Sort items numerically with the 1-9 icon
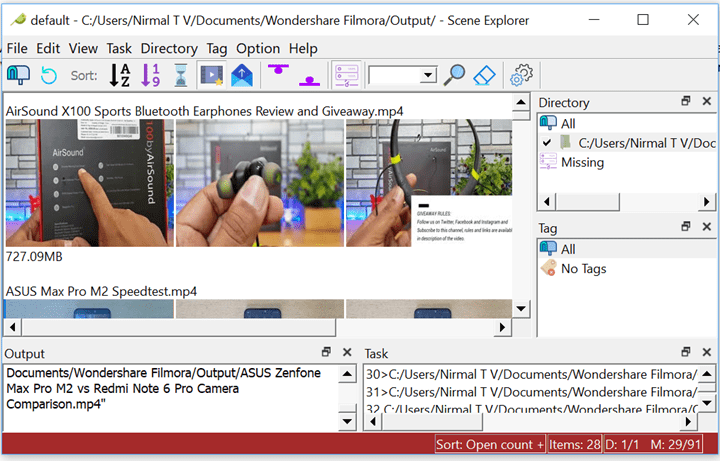Image resolution: width=720 pixels, height=461 pixels. pos(150,75)
